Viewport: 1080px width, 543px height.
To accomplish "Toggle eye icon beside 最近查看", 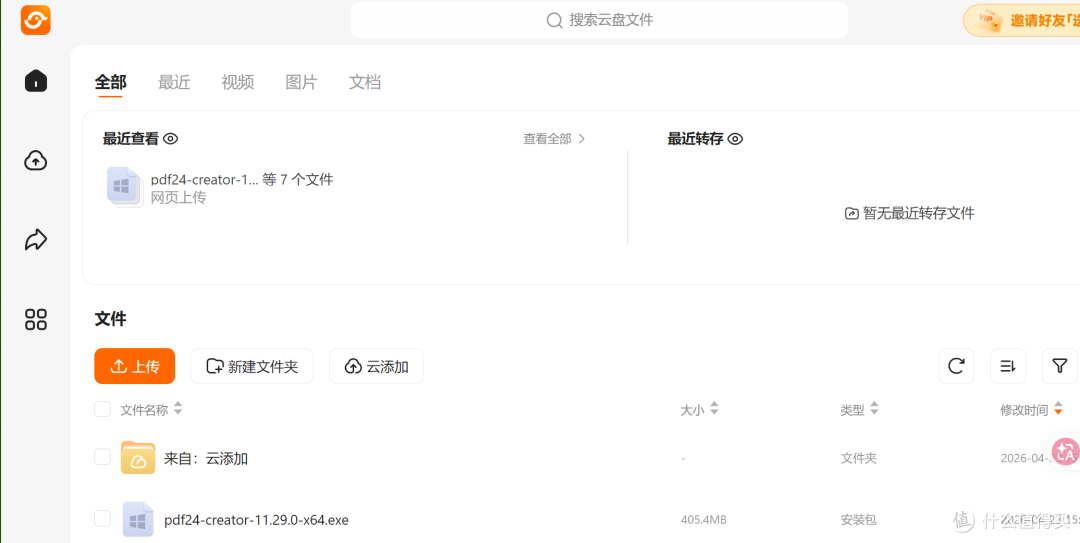I will [x=171, y=139].
